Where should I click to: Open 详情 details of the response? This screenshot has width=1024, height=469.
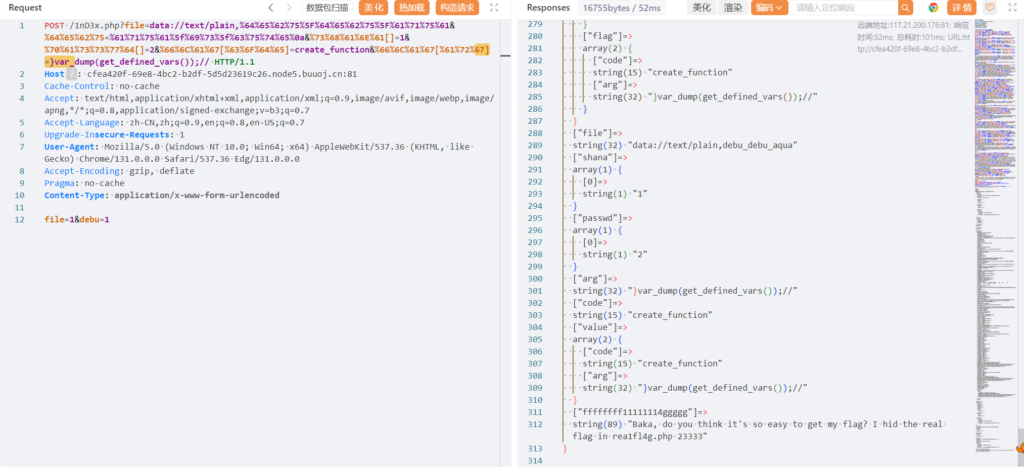[x=961, y=8]
